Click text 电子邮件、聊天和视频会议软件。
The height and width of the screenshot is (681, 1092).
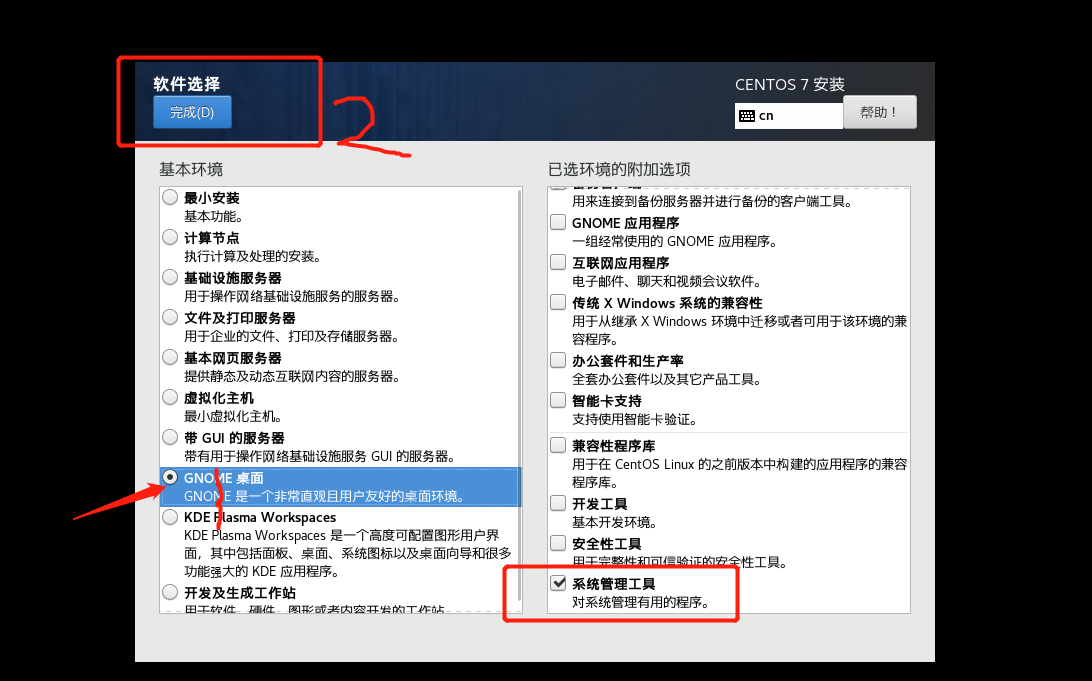(x=667, y=282)
